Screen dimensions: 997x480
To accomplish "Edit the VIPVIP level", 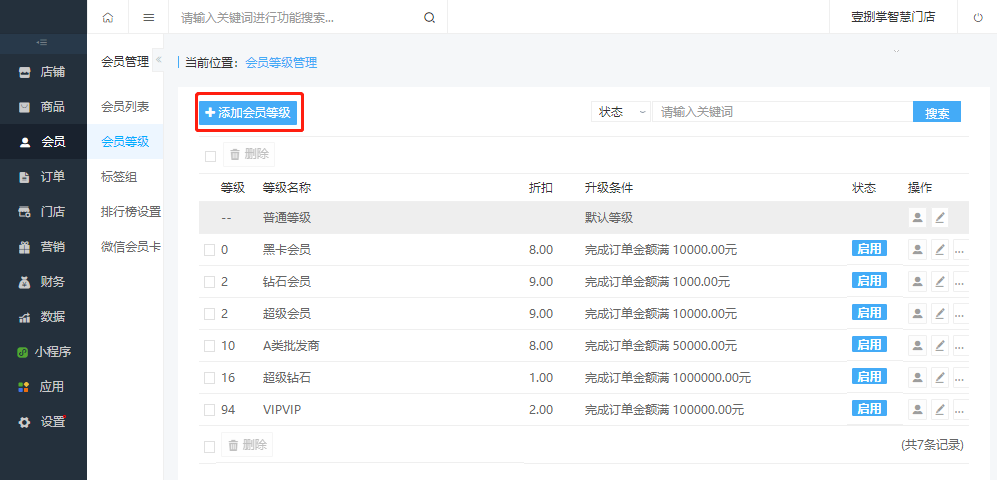I will (940, 409).
